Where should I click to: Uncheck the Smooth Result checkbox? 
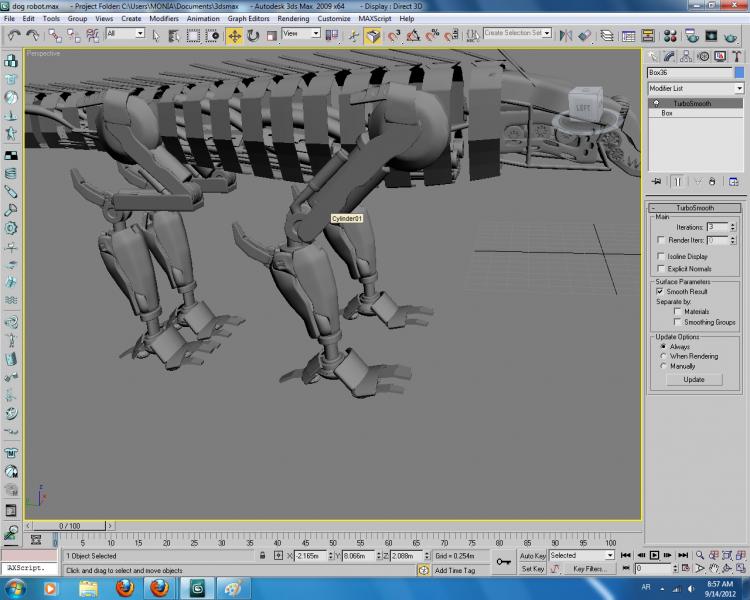pos(661,291)
